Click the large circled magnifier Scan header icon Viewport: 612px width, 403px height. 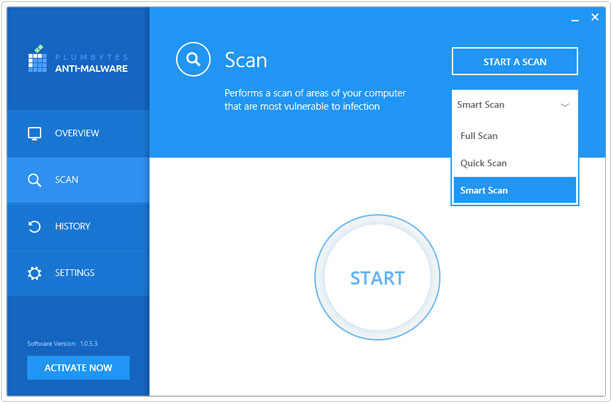(x=193, y=59)
